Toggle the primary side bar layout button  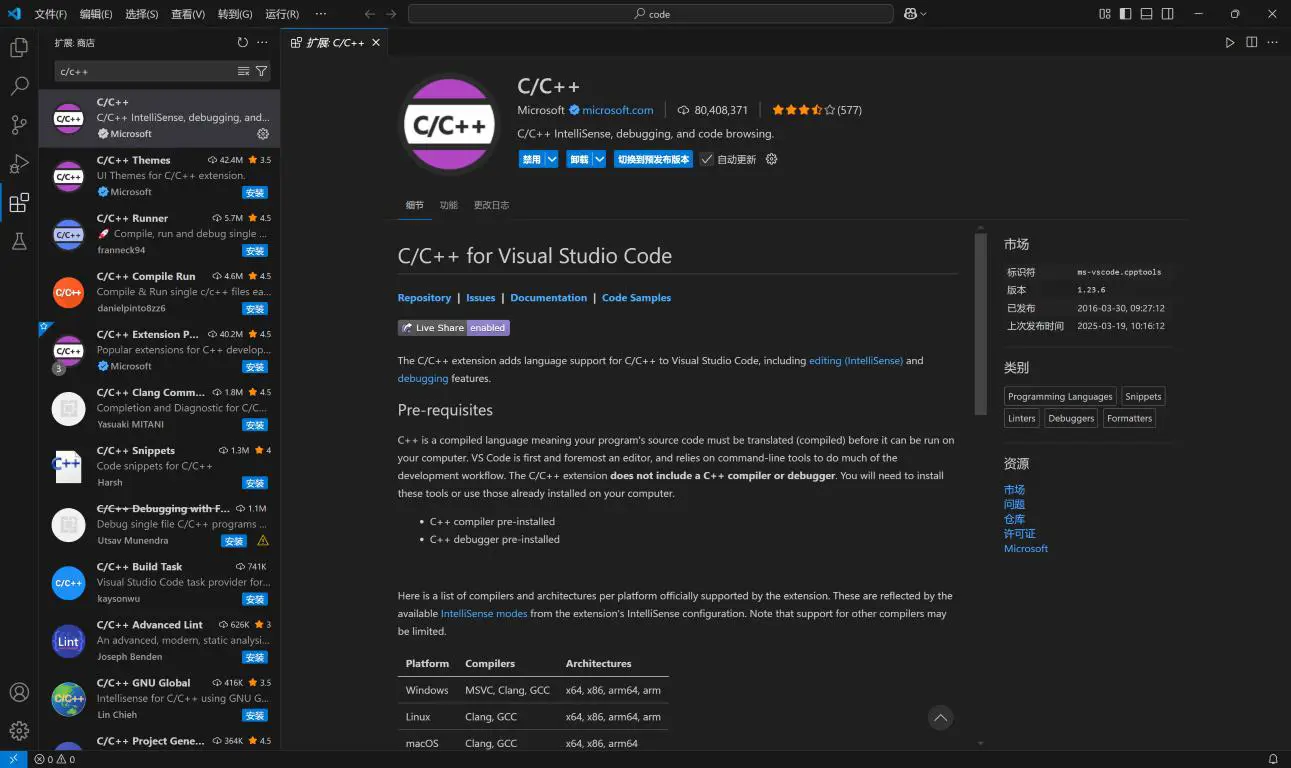1125,14
